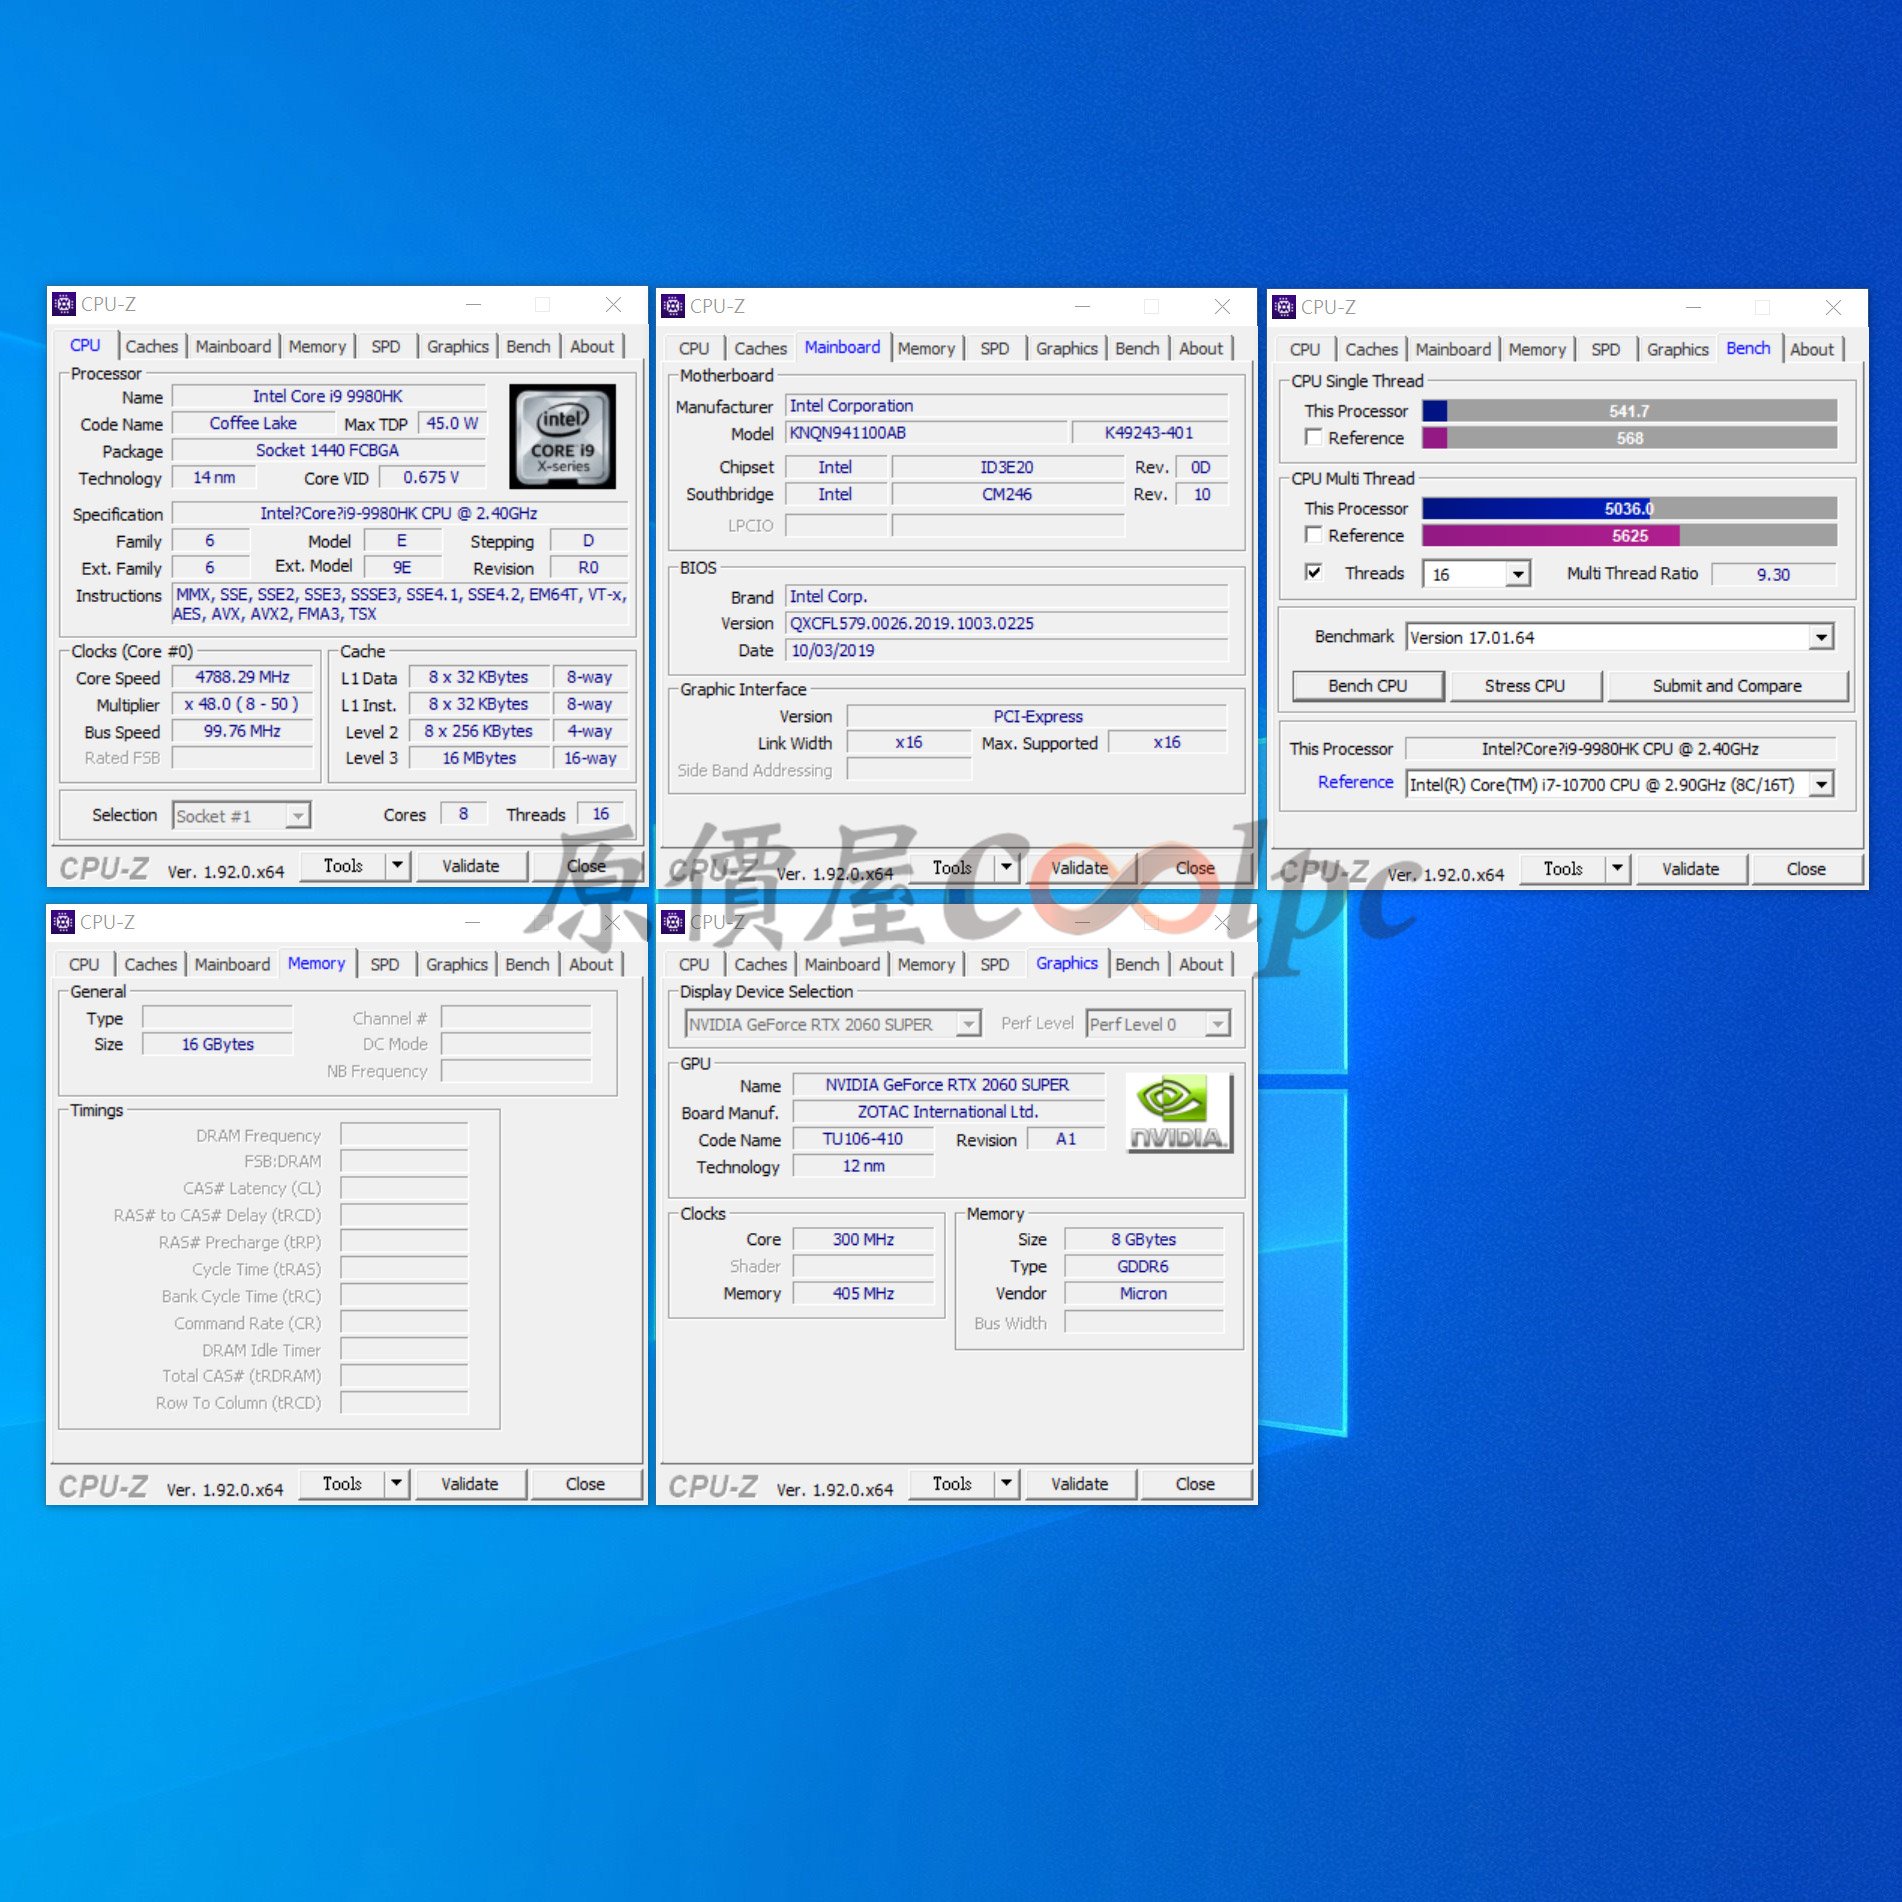Viewport: 1902px width, 1902px height.
Task: Click GPU Code Name field TU106-410
Action: [863, 1139]
